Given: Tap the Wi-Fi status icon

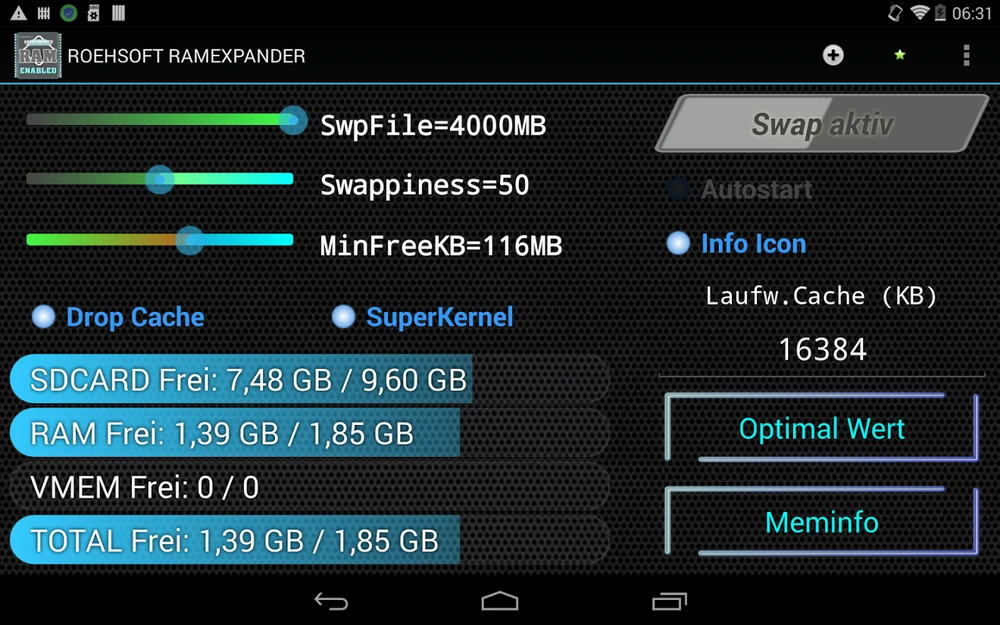Looking at the screenshot, I should click(918, 12).
